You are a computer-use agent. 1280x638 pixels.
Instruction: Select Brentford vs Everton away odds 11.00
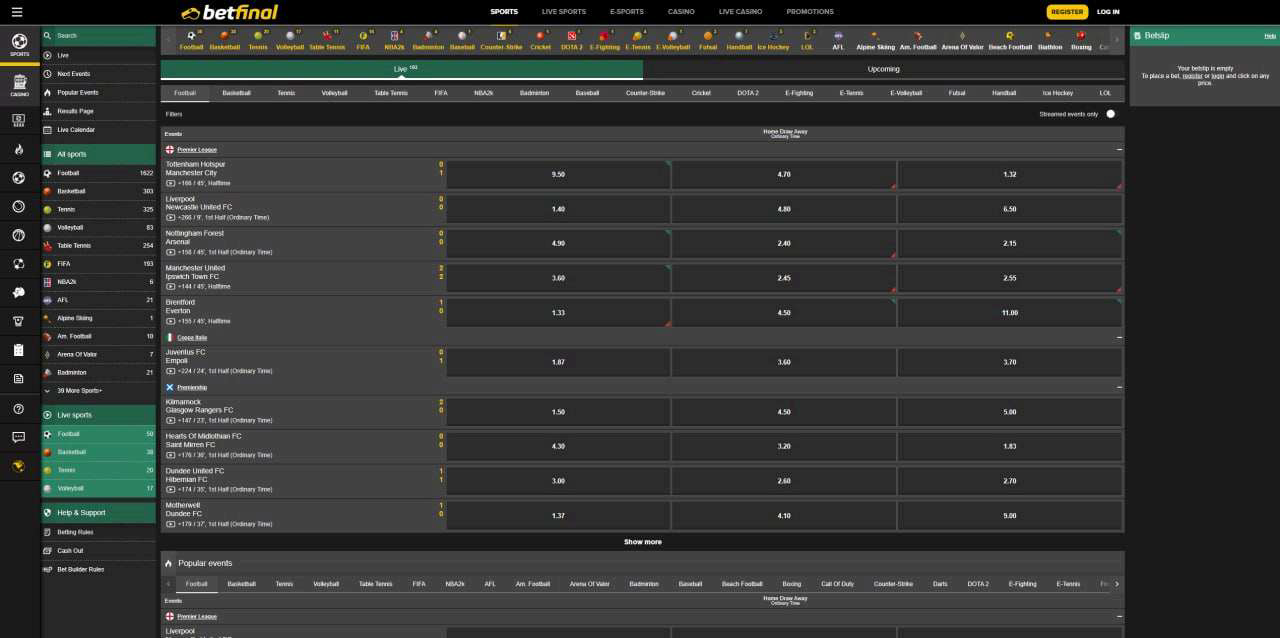tap(1010, 313)
